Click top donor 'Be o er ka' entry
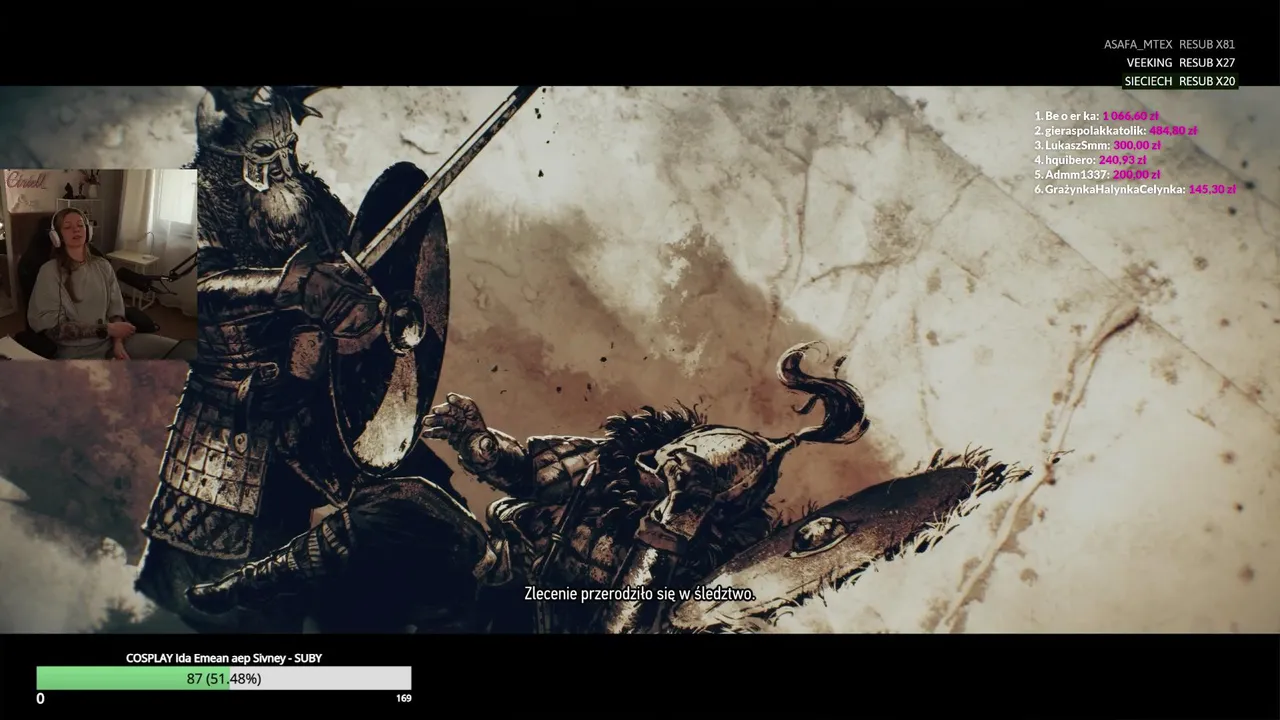Image resolution: width=1280 pixels, height=720 pixels. (1096, 116)
